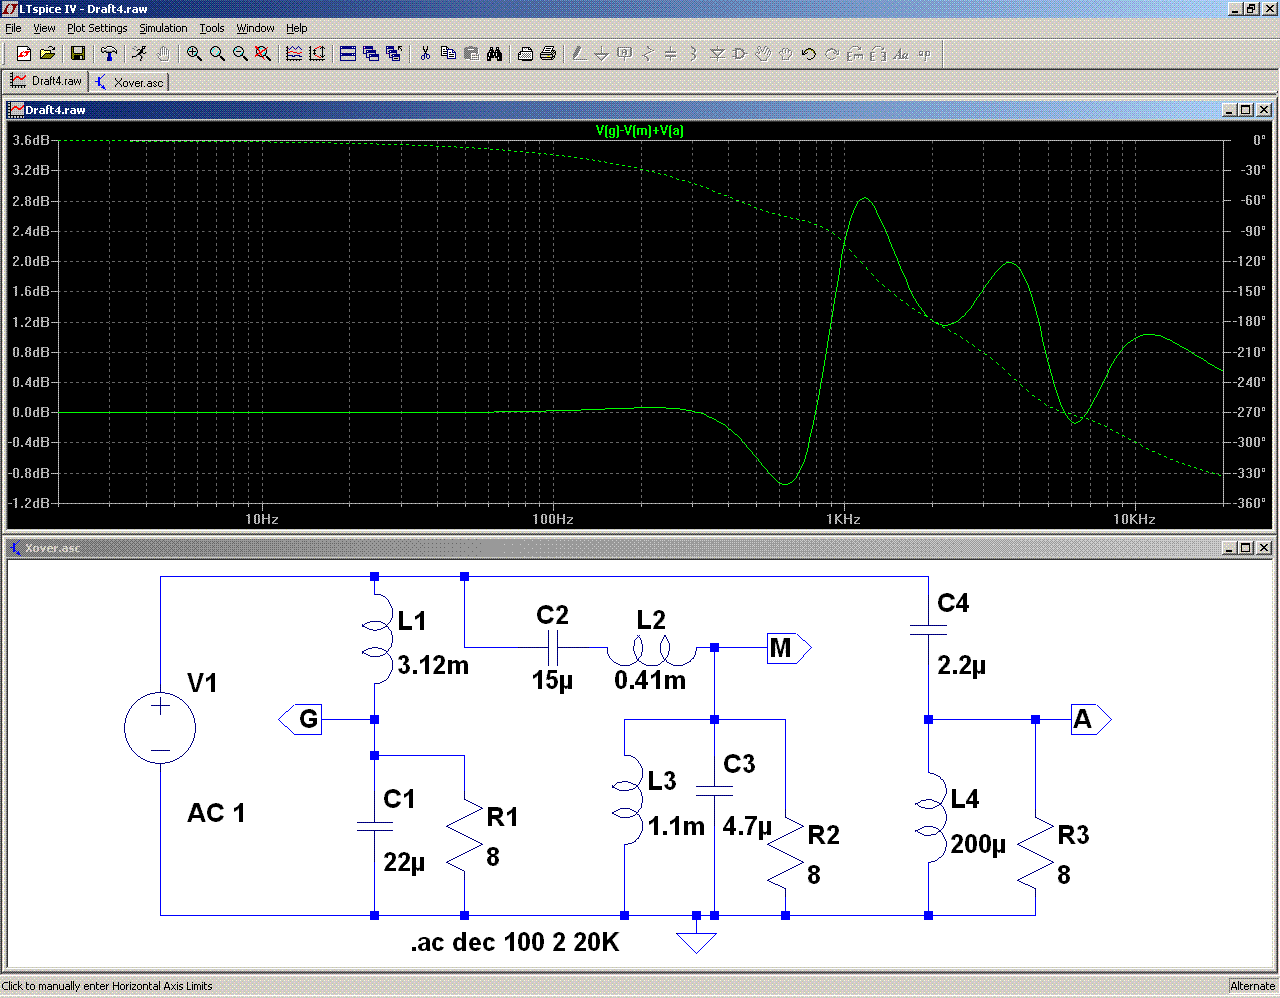Open the File menu

click(x=13, y=28)
